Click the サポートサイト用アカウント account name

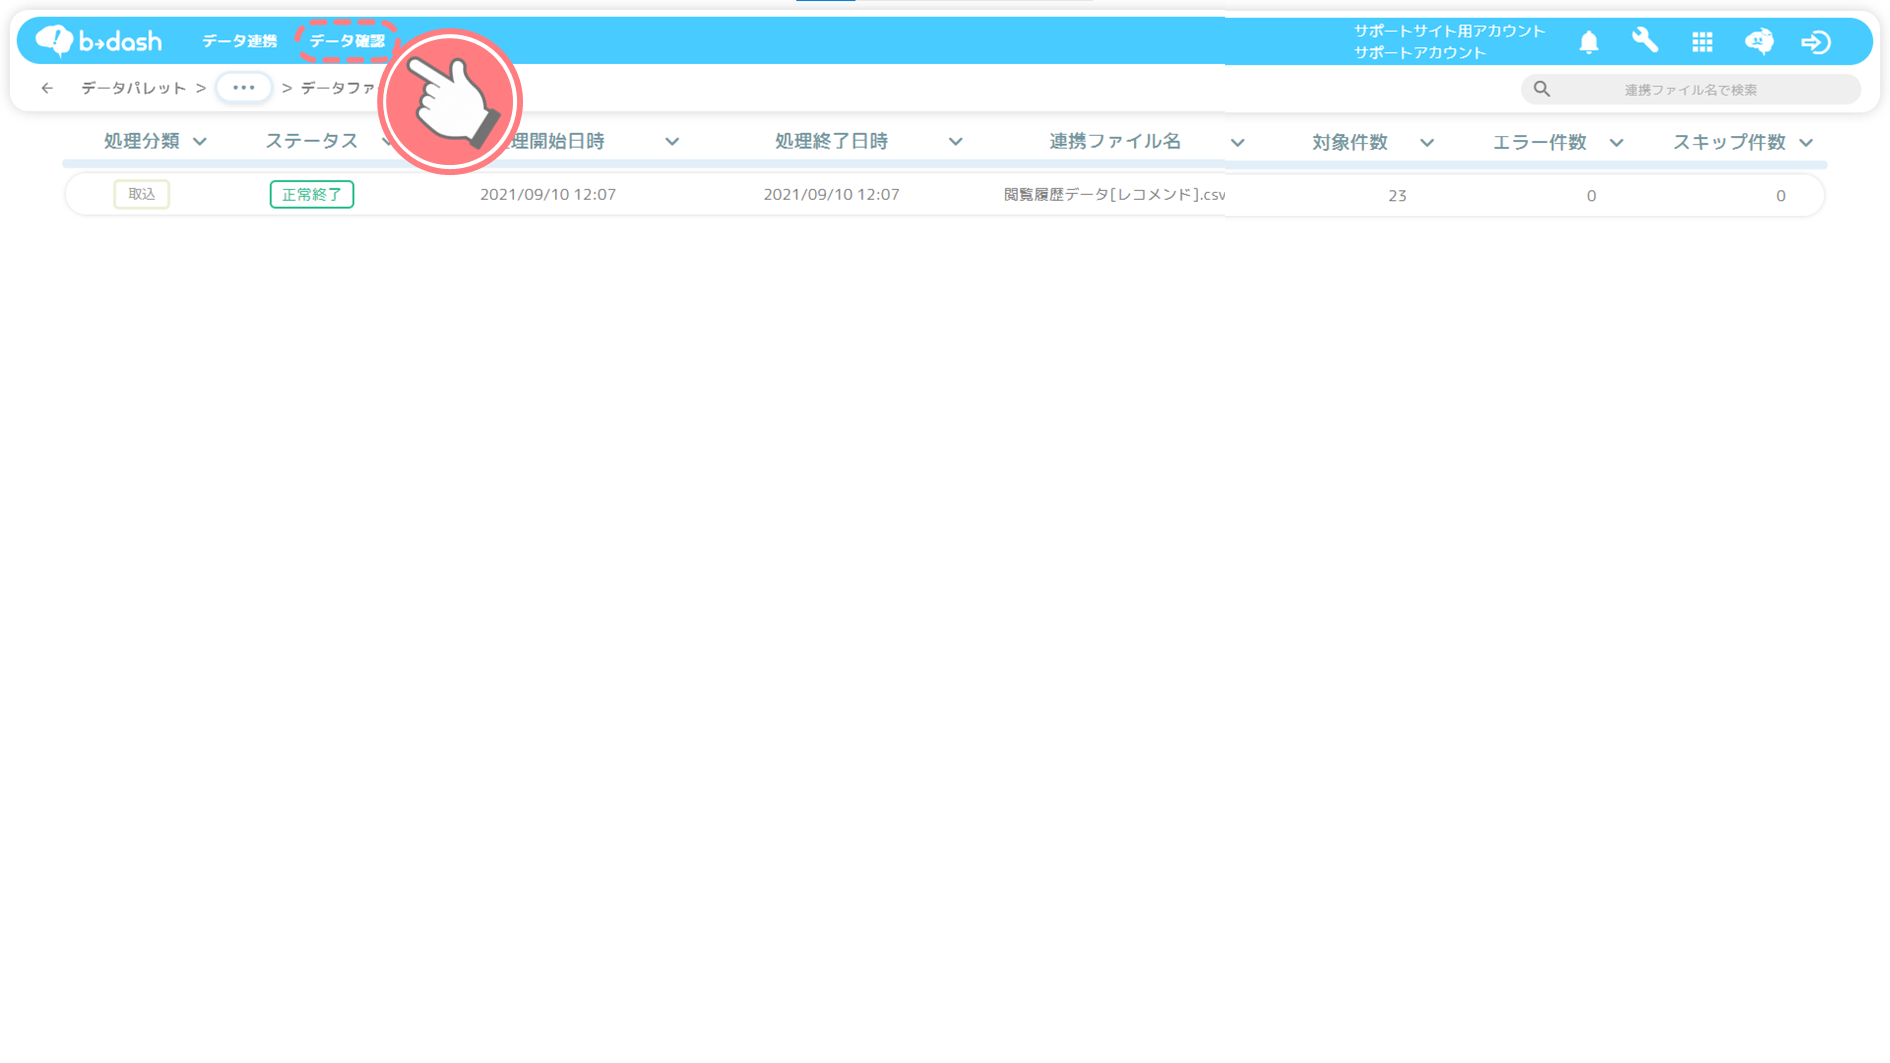tap(1449, 31)
